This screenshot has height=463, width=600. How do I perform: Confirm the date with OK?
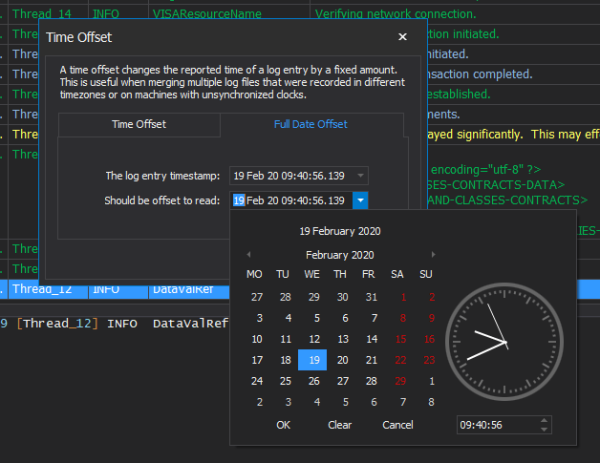coord(283,425)
